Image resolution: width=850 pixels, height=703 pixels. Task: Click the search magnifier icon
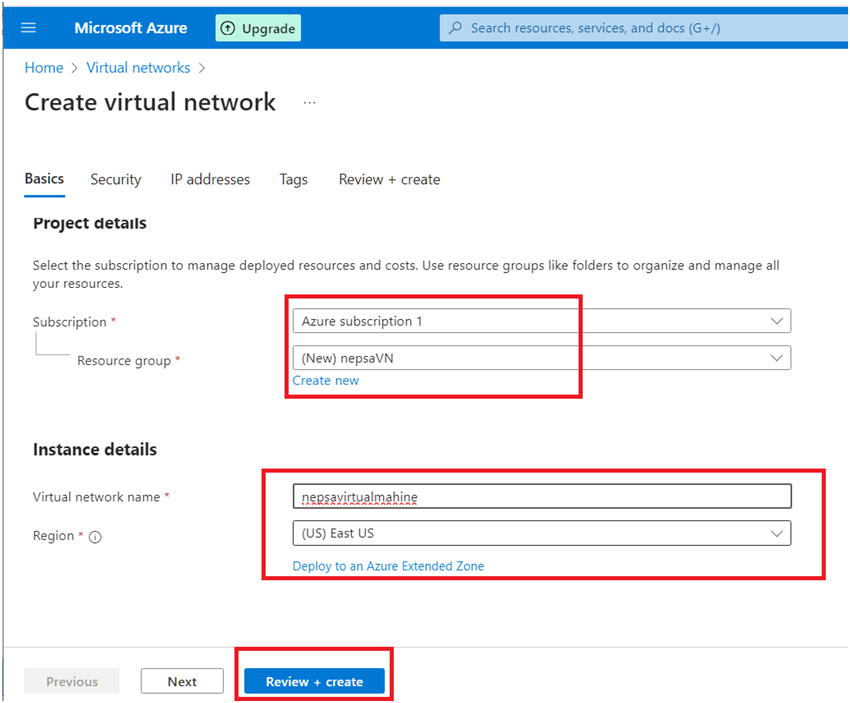(x=456, y=28)
